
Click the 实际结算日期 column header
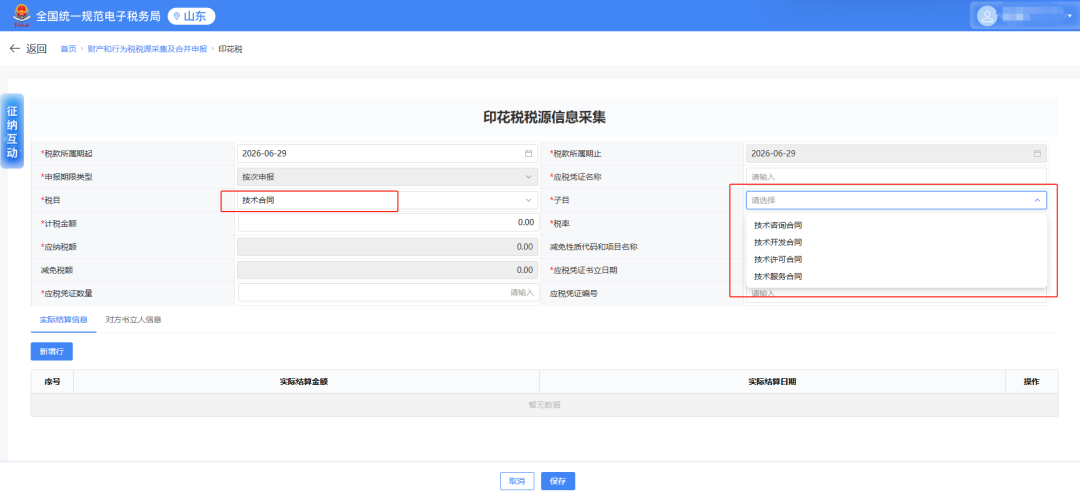772,381
